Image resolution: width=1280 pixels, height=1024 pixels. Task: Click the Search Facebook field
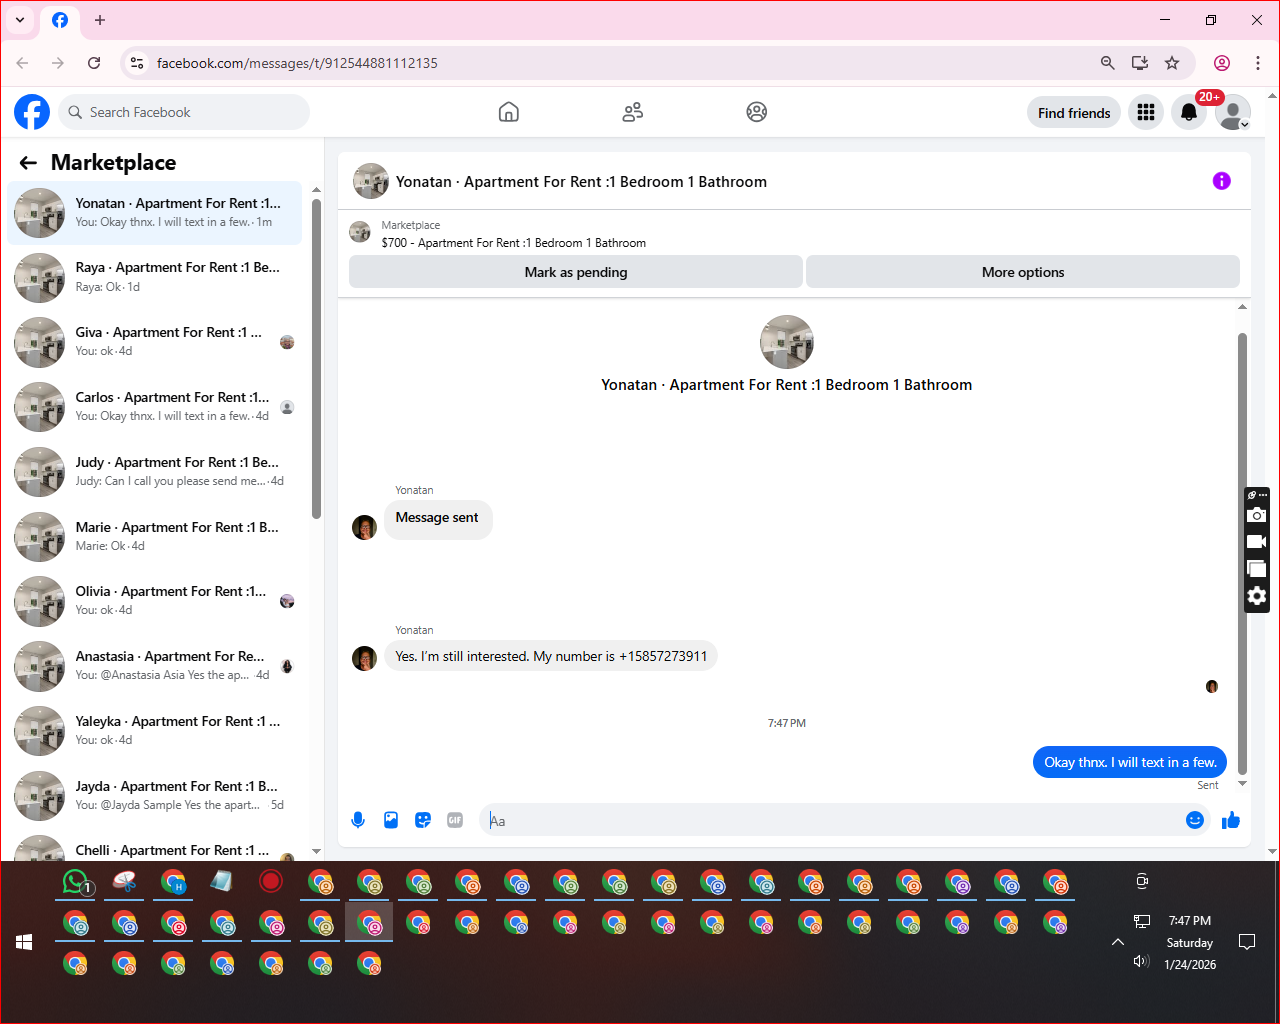tap(184, 112)
